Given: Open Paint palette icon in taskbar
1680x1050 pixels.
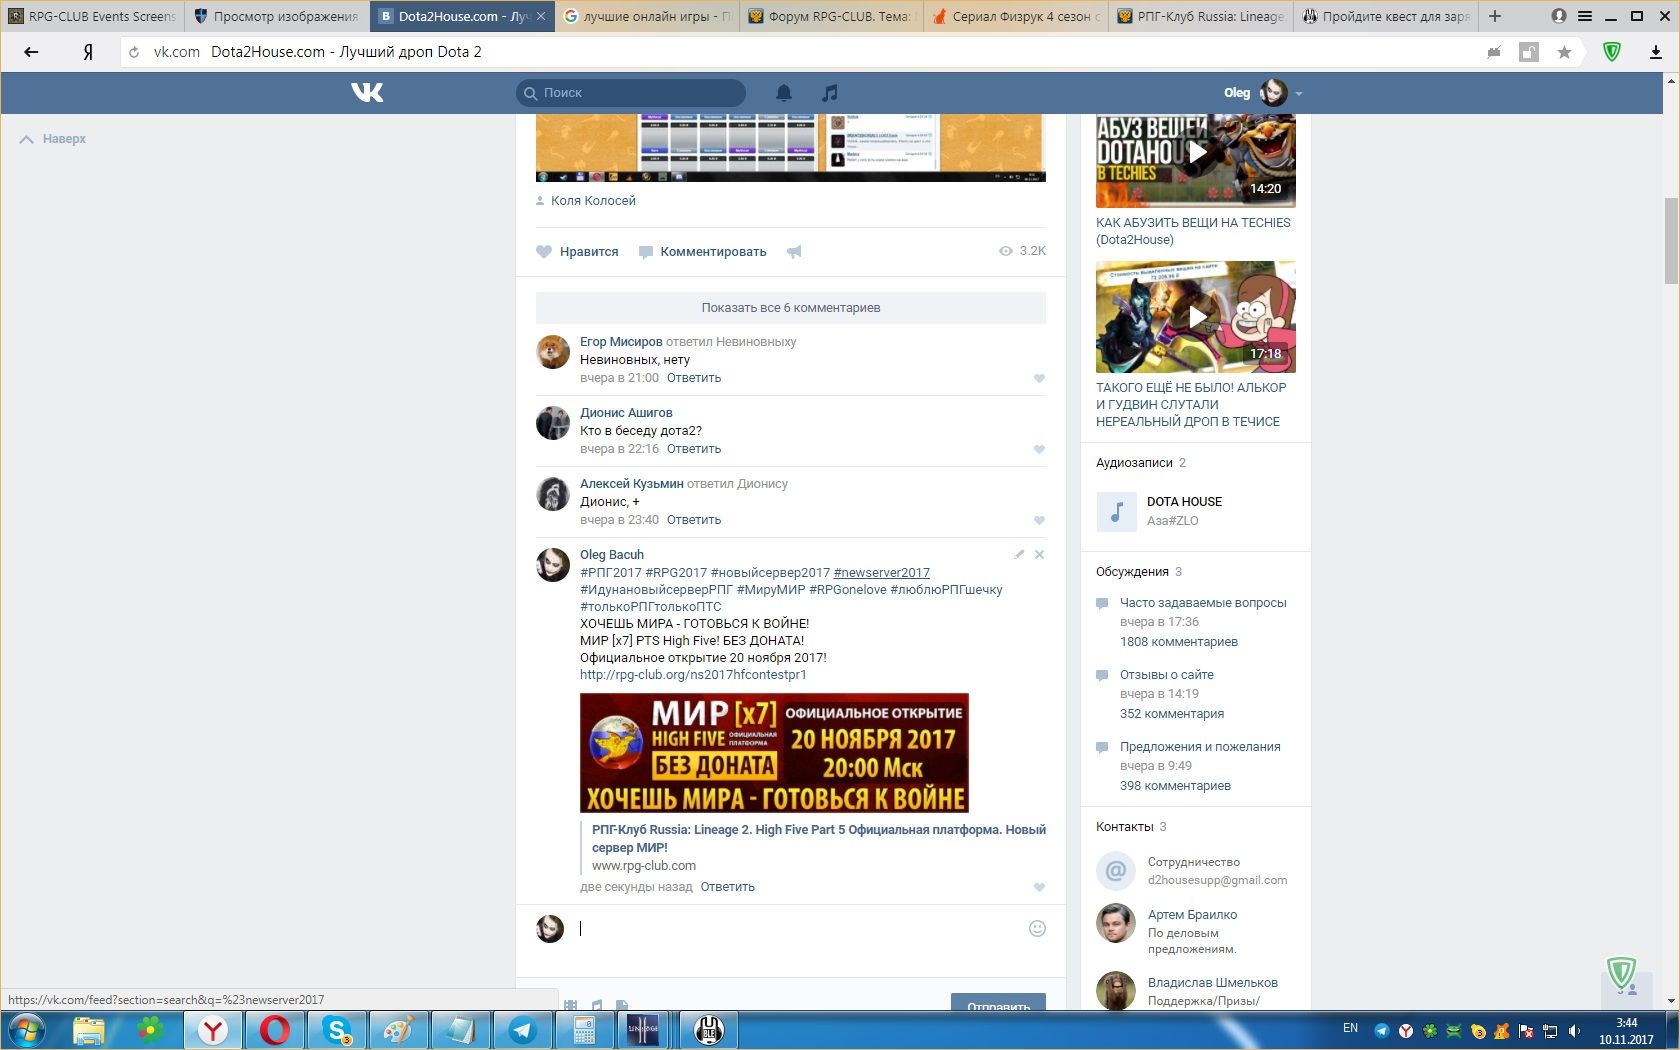Looking at the screenshot, I should coord(398,1030).
